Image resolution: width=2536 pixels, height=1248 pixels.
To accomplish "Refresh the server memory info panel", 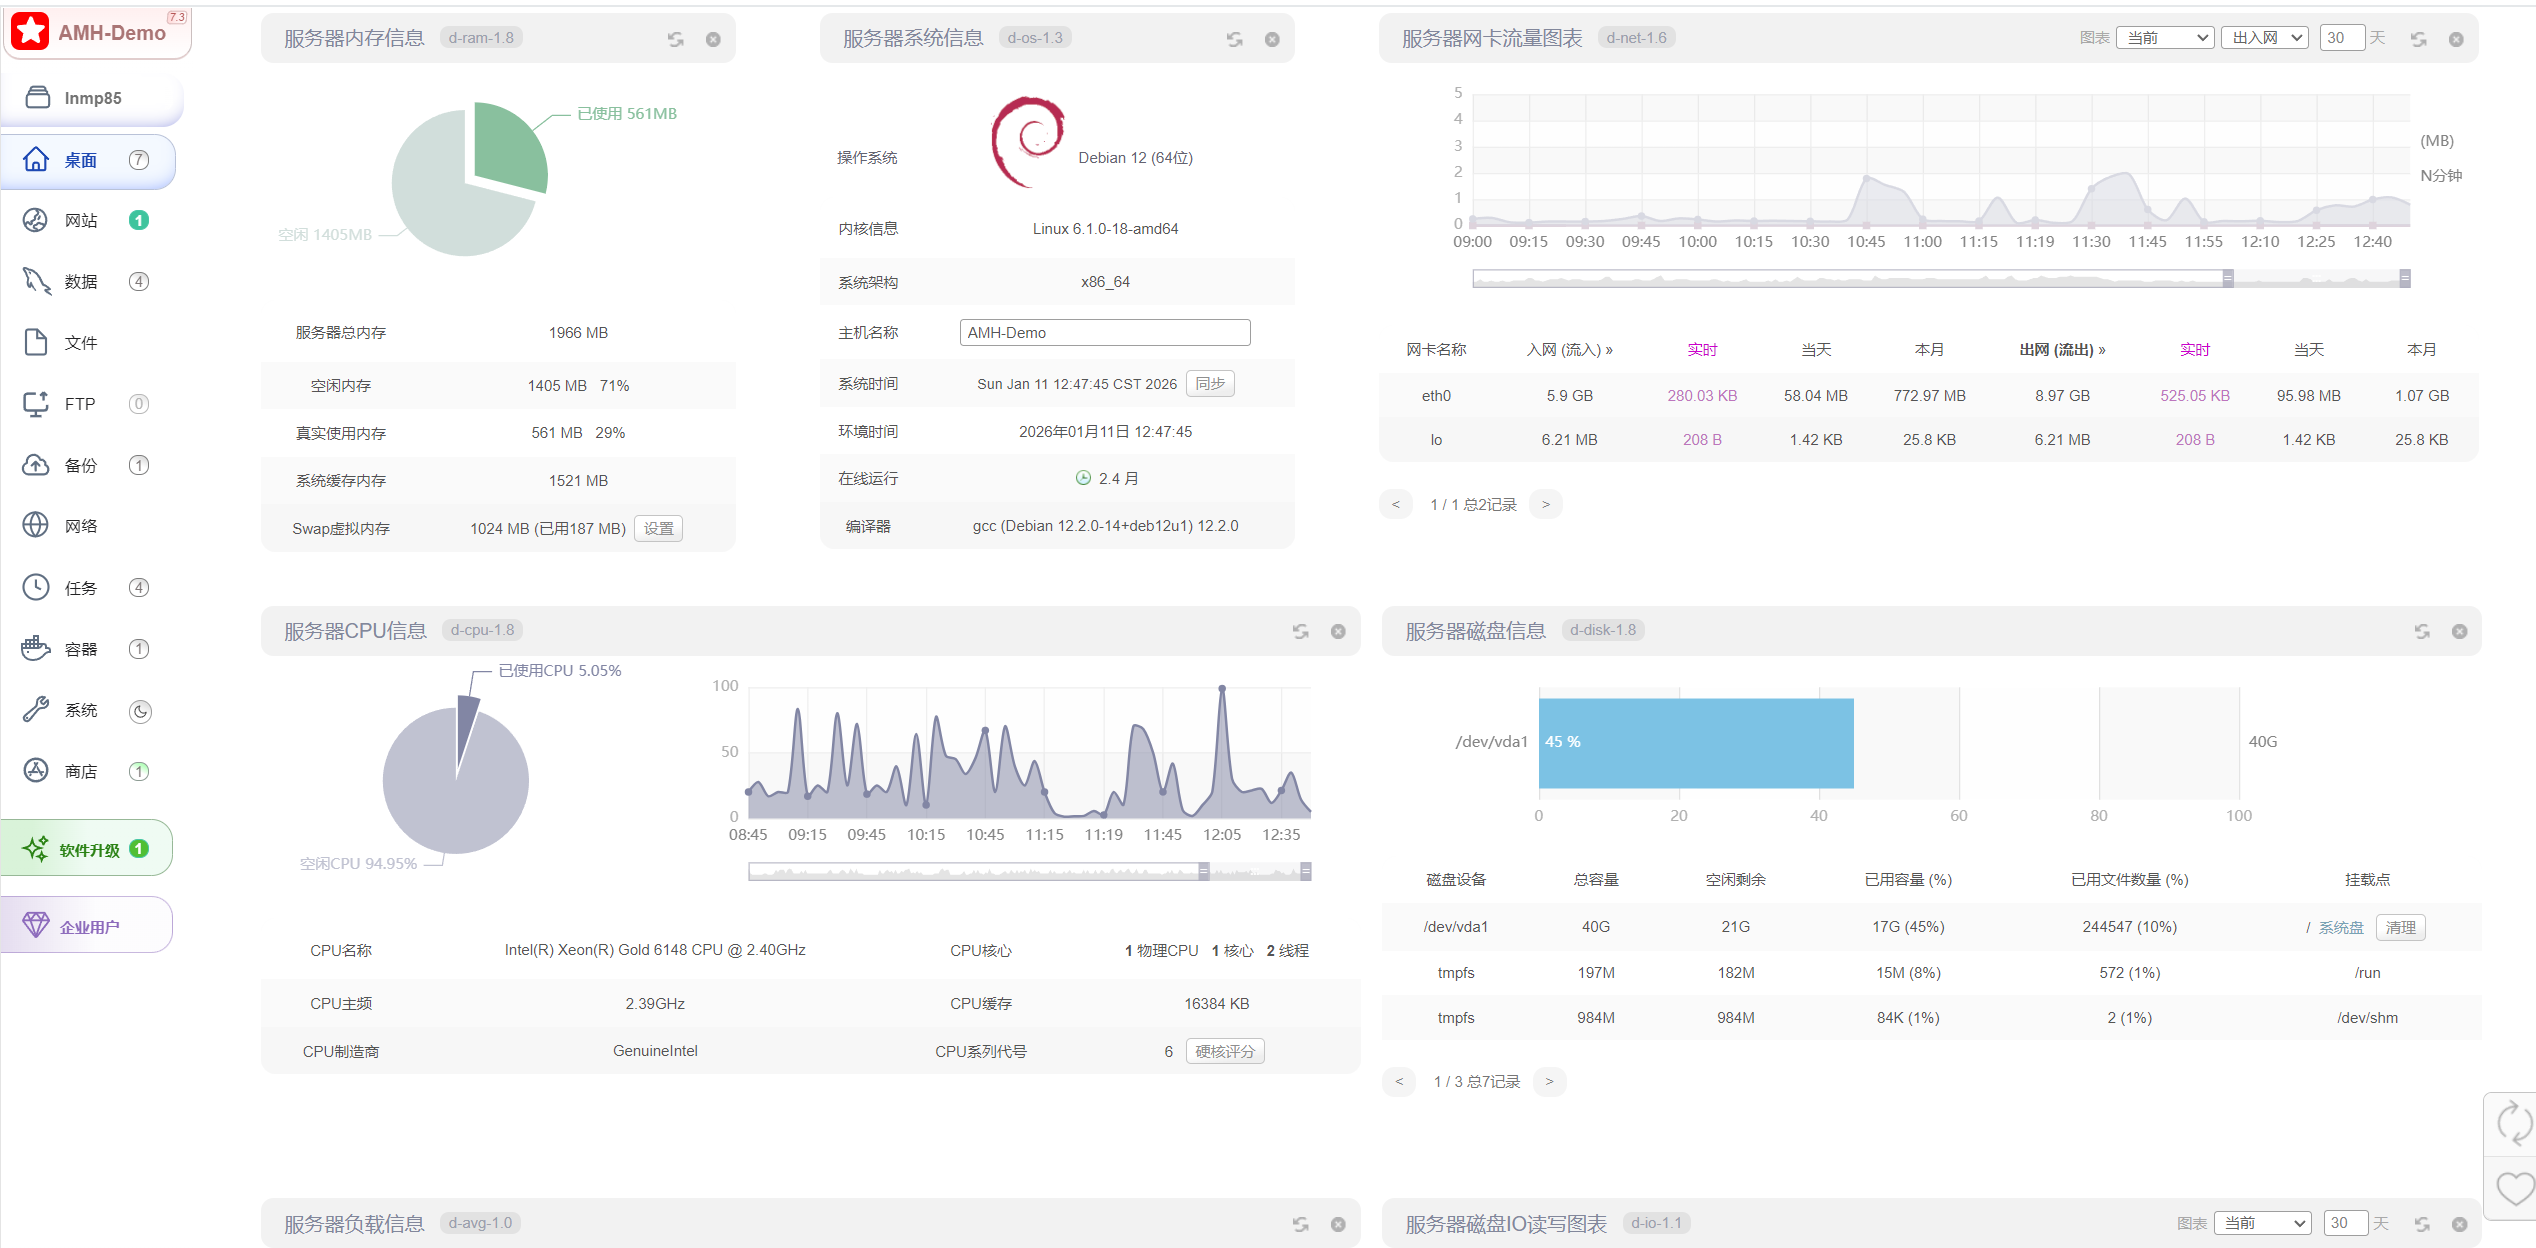I will pos(676,39).
